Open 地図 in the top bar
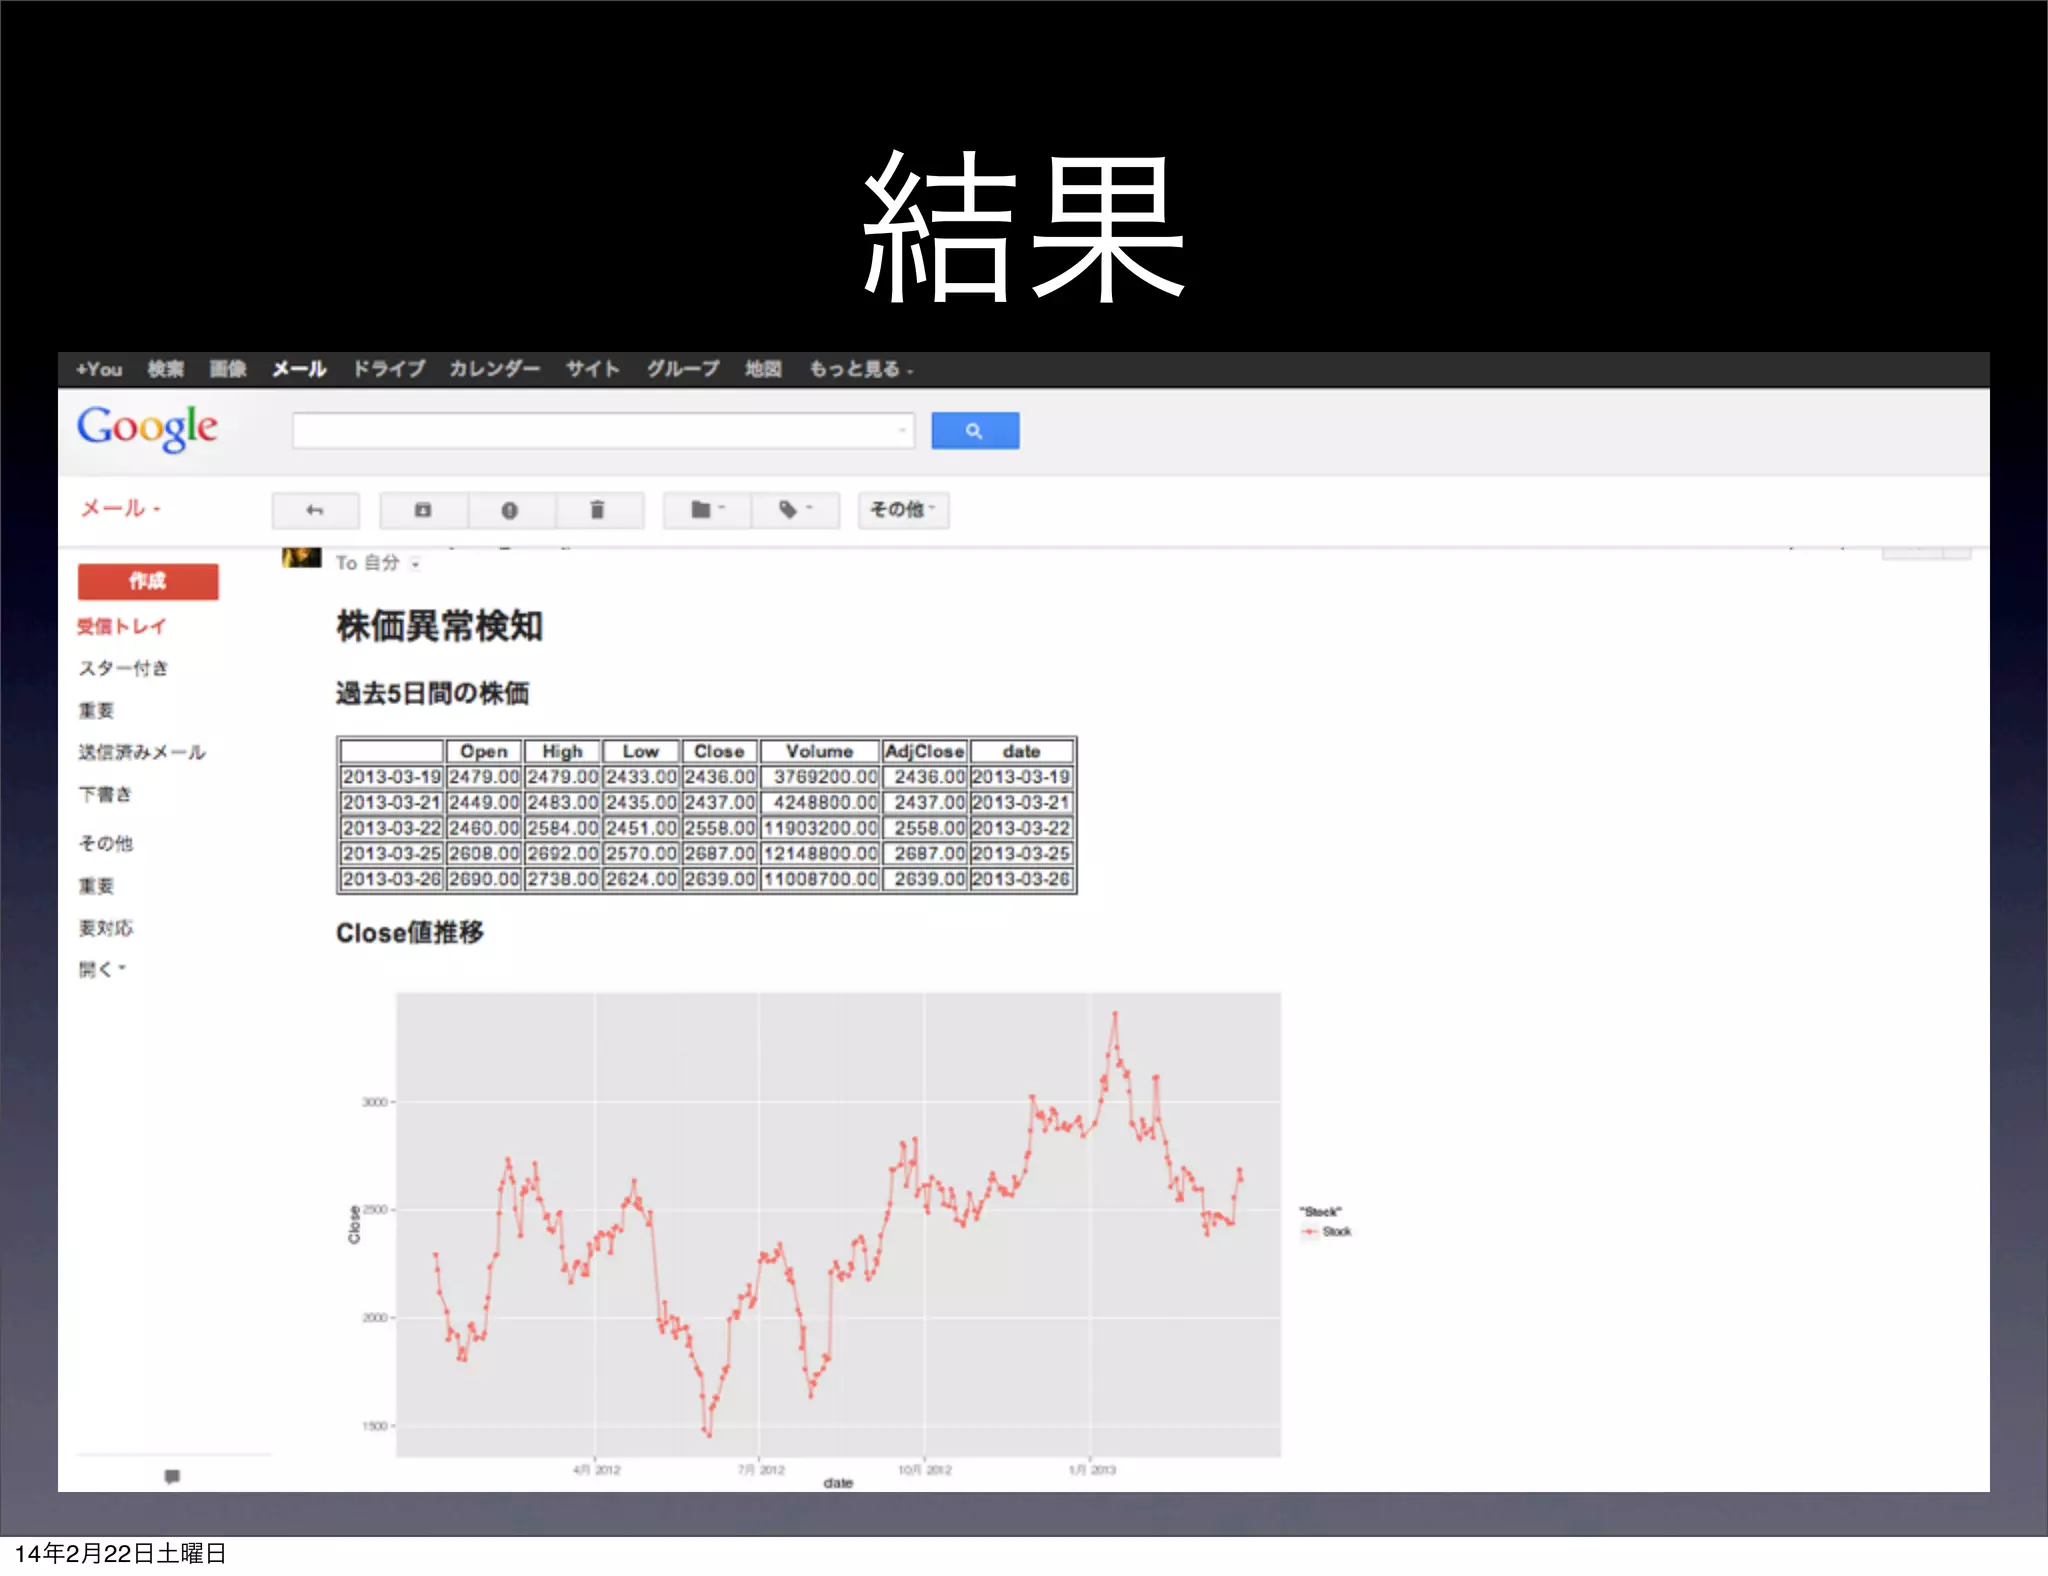Viewport: 2048px width, 1576px height. tap(763, 369)
